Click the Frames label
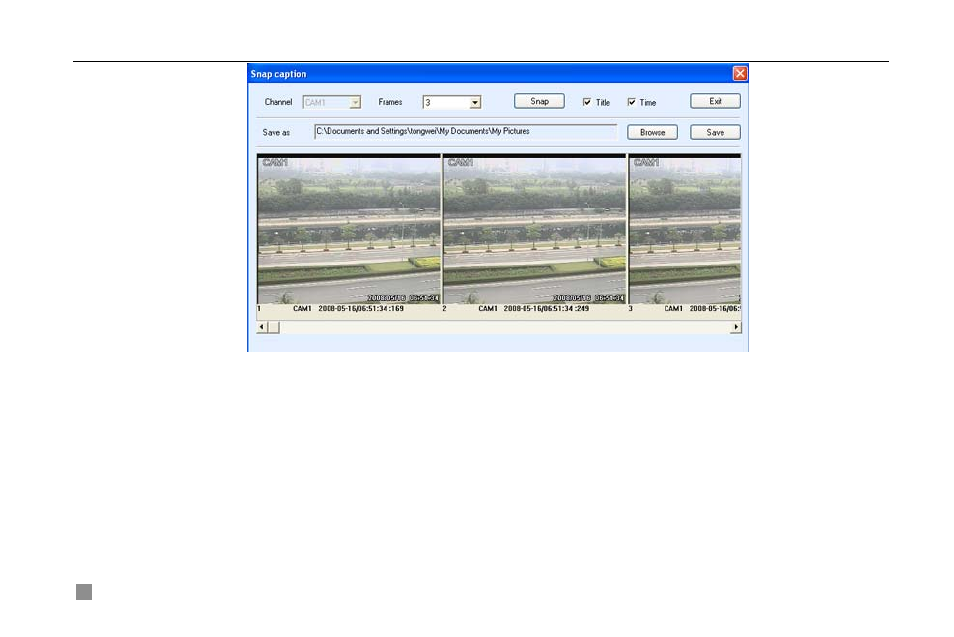This screenshot has height=637, width=954. coord(390,102)
